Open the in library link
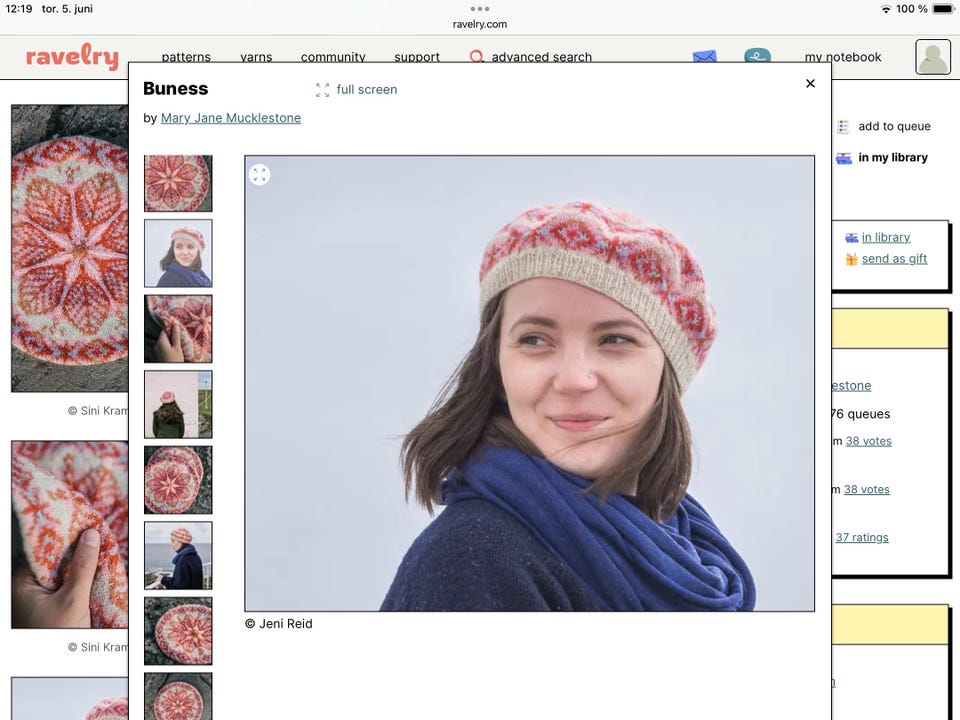960x720 pixels. pos(886,237)
